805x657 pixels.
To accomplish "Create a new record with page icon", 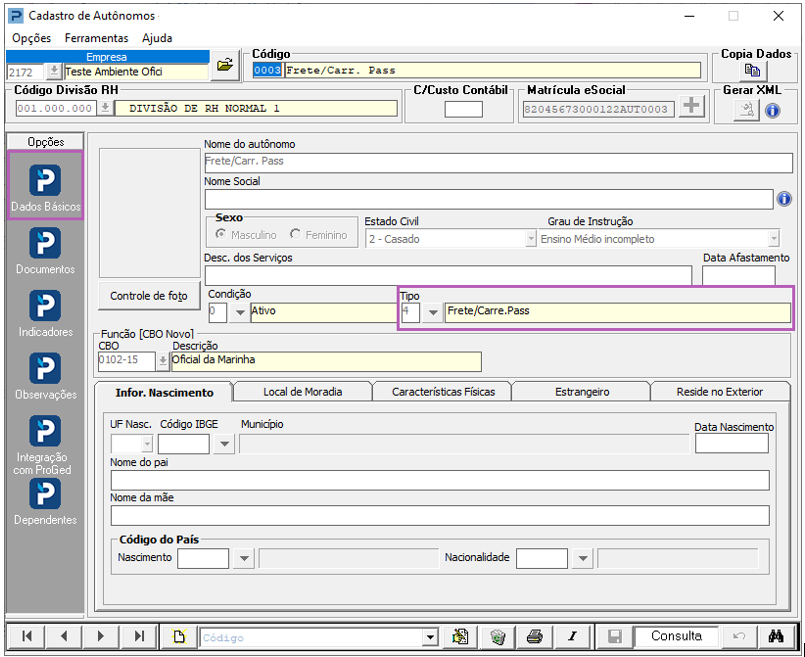I will point(179,637).
